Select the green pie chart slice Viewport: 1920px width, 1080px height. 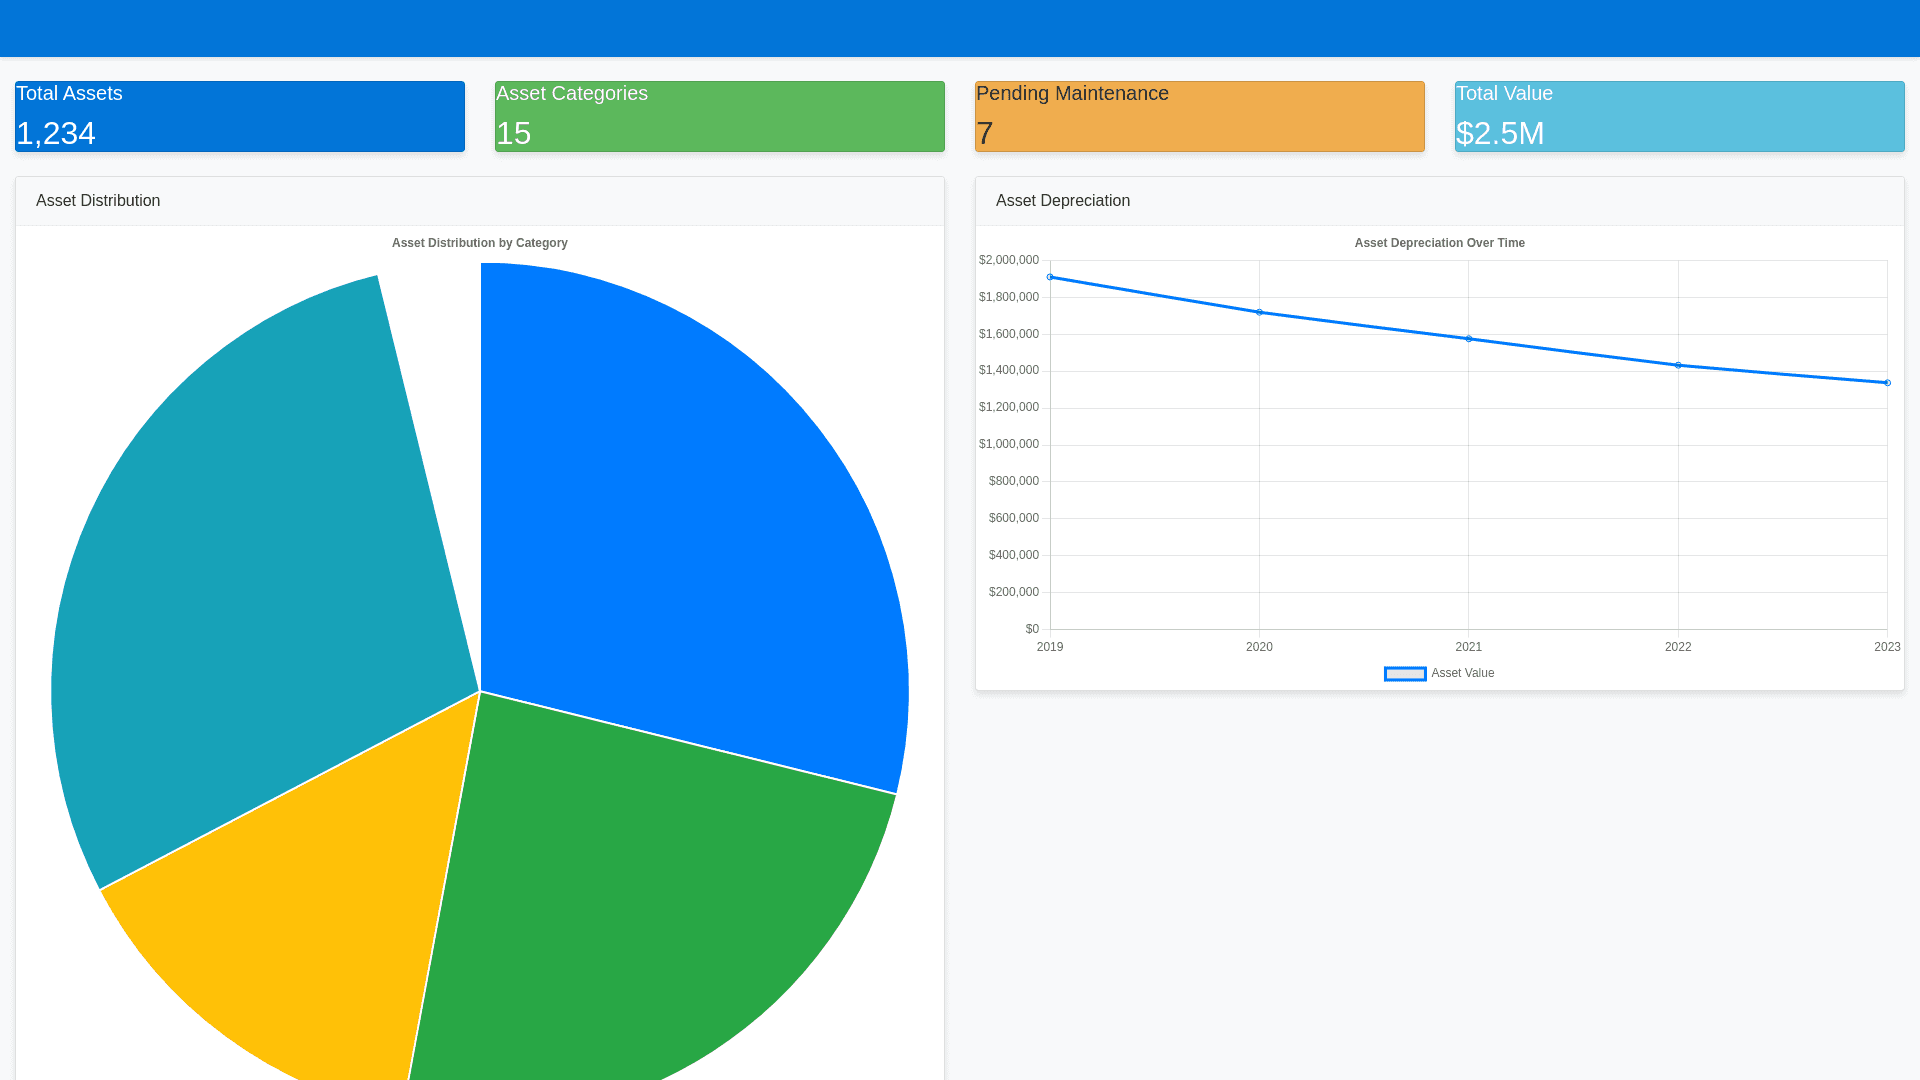(640, 900)
